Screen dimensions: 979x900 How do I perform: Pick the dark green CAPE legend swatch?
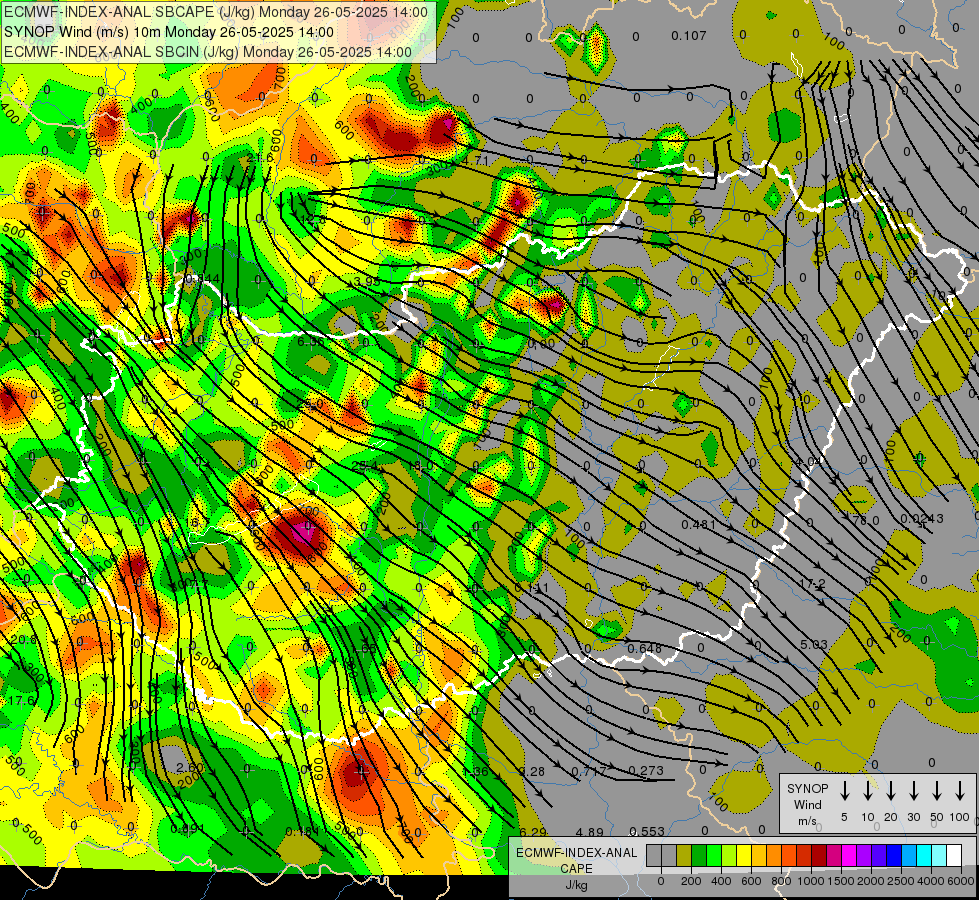coord(699,855)
